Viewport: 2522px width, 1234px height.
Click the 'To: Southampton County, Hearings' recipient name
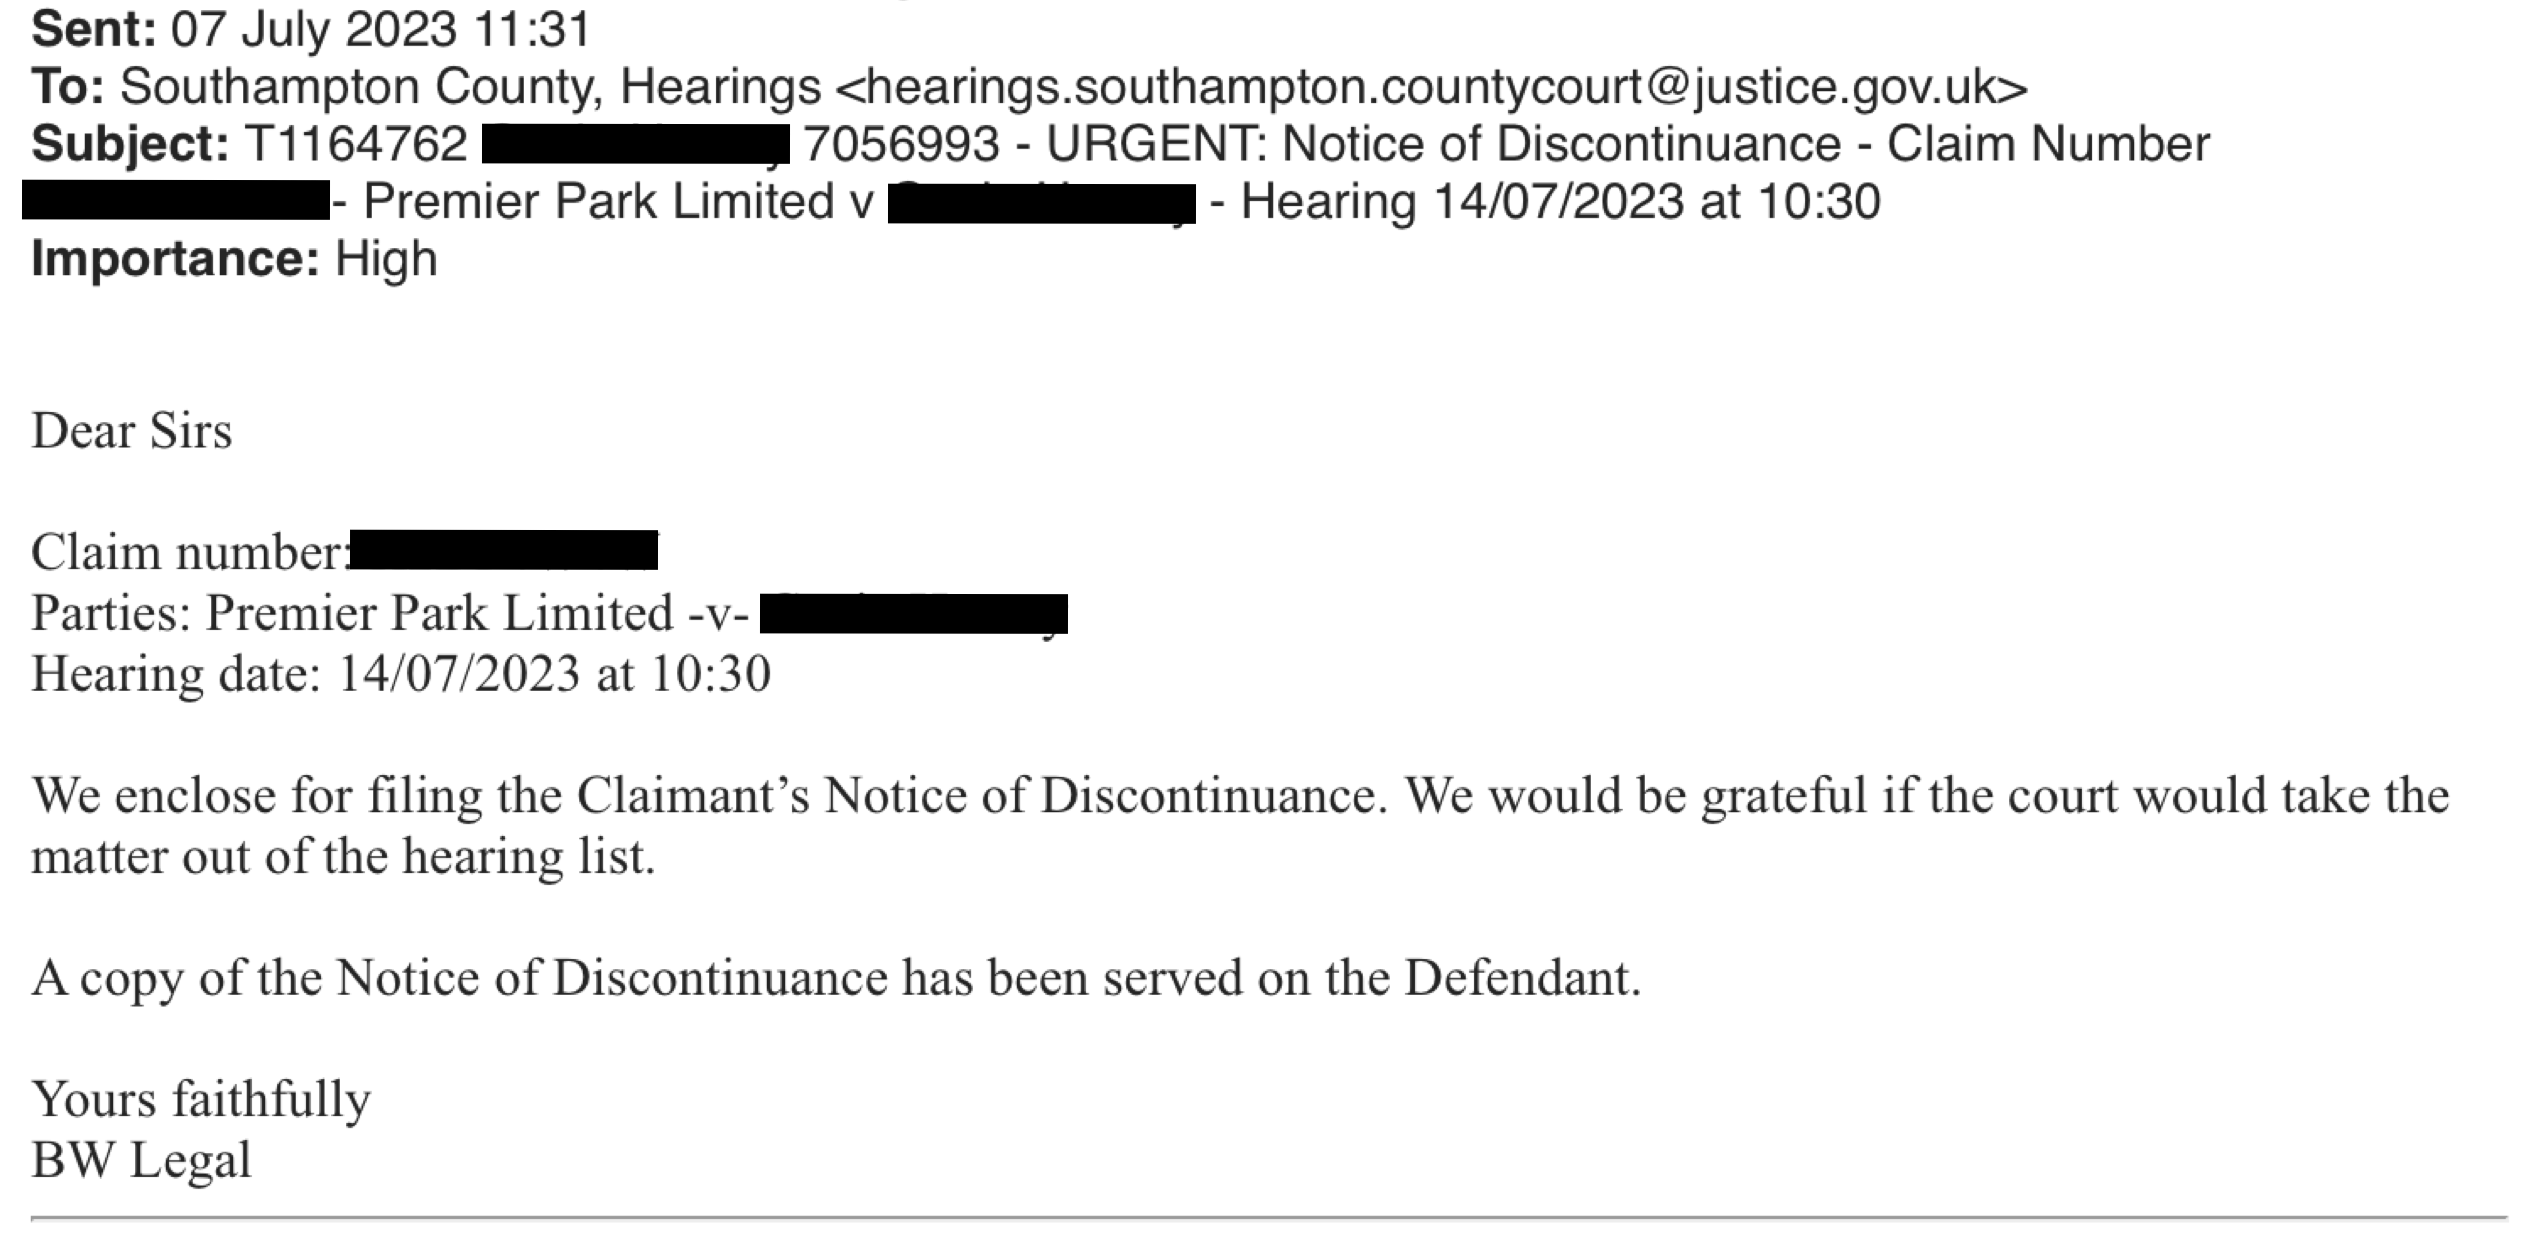427,87
